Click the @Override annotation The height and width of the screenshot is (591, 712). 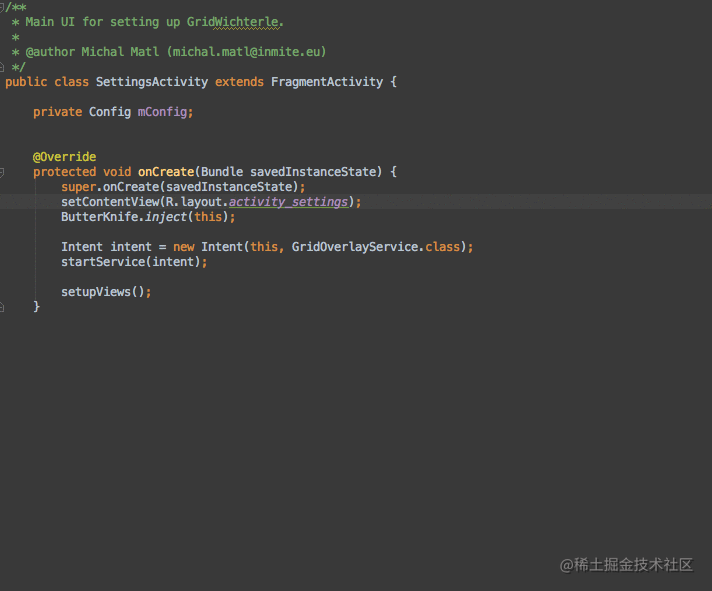(x=64, y=157)
